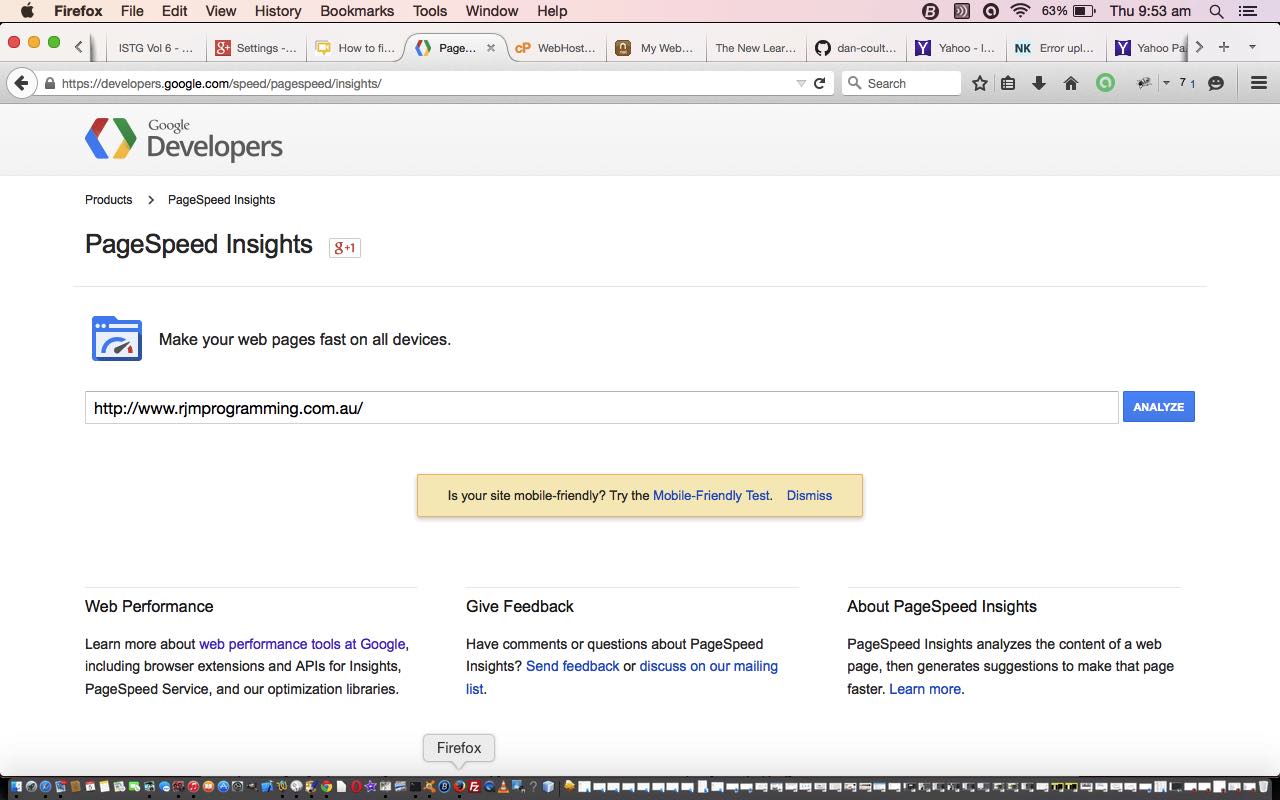Screen dimensions: 1280x800
Task: Dismiss the mobile-friendly notice
Action: pos(809,495)
